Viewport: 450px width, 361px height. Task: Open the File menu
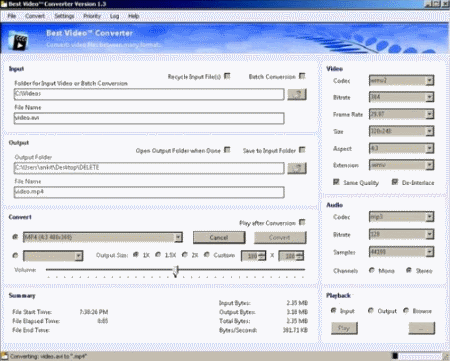tap(12, 16)
